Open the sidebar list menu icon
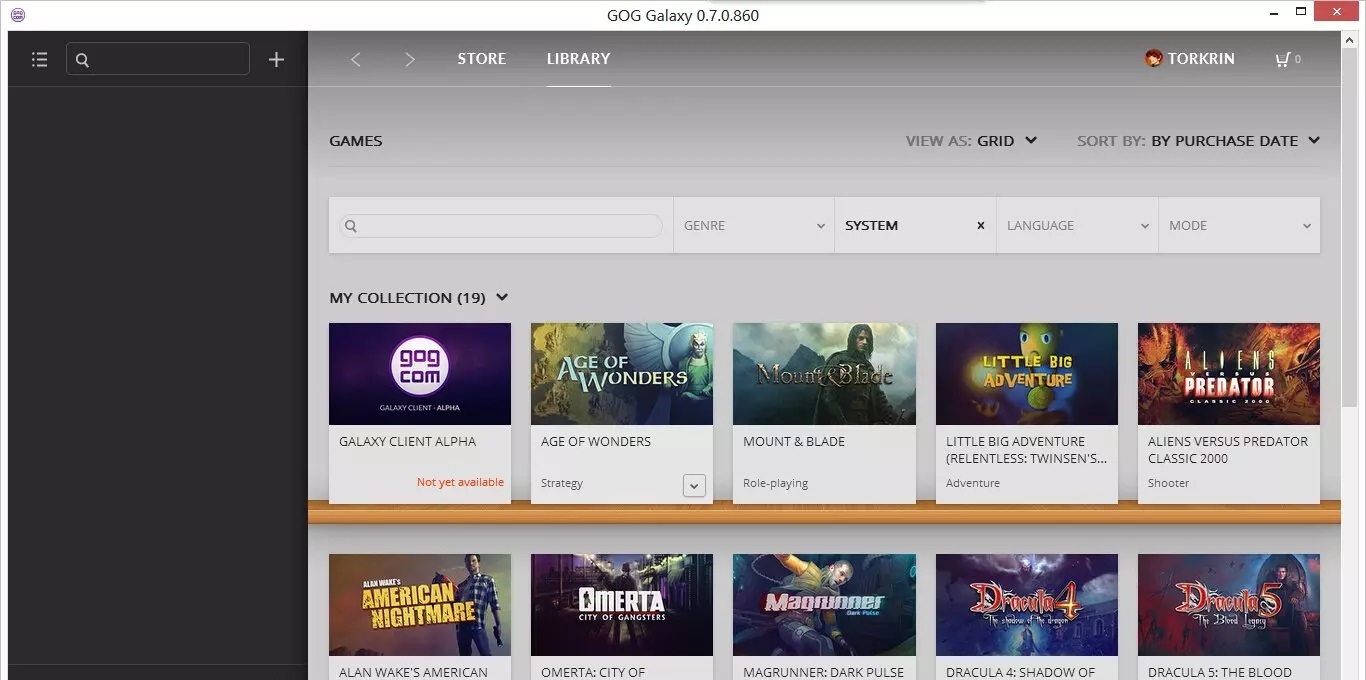Image resolution: width=1366 pixels, height=680 pixels. coord(40,60)
